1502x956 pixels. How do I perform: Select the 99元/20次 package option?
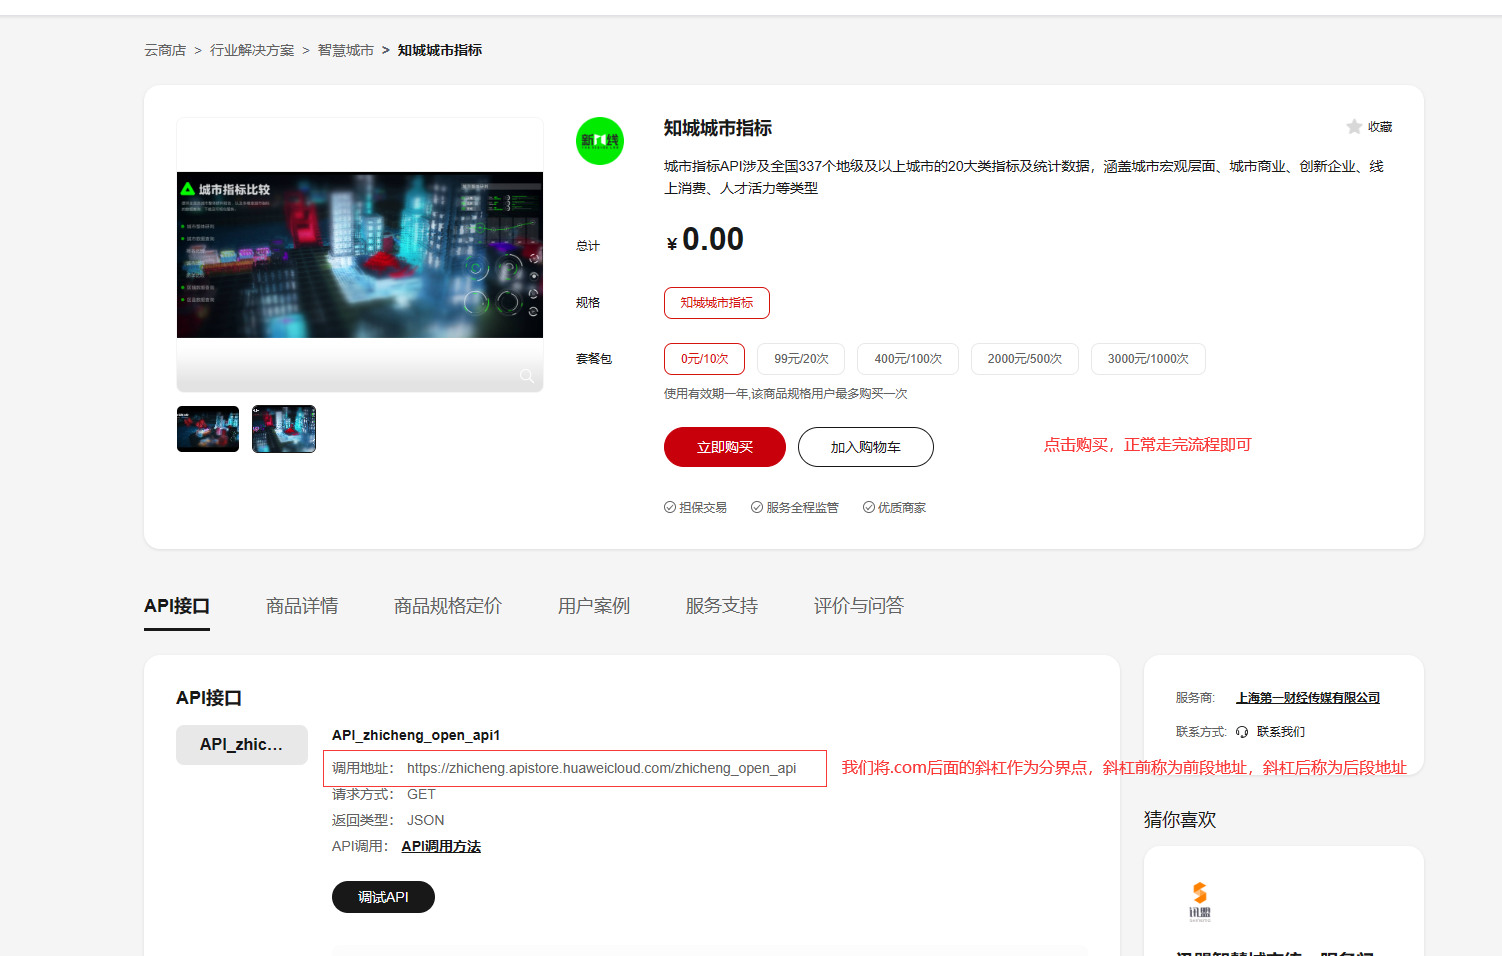[x=801, y=359]
